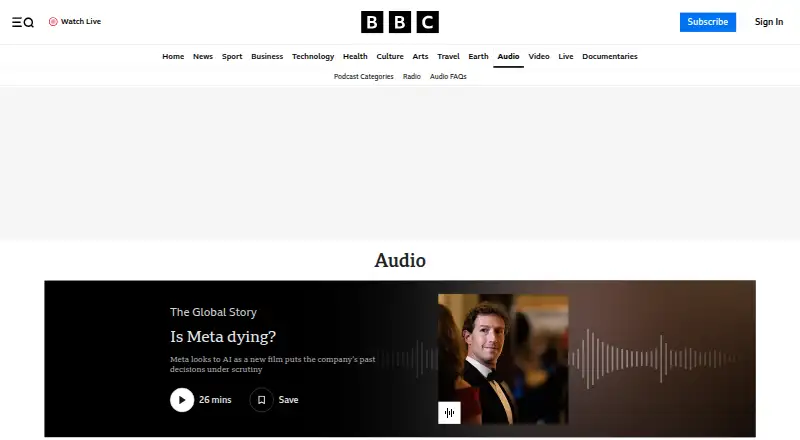The width and height of the screenshot is (800, 440).
Task: Open the Earth section
Action: coord(478,56)
